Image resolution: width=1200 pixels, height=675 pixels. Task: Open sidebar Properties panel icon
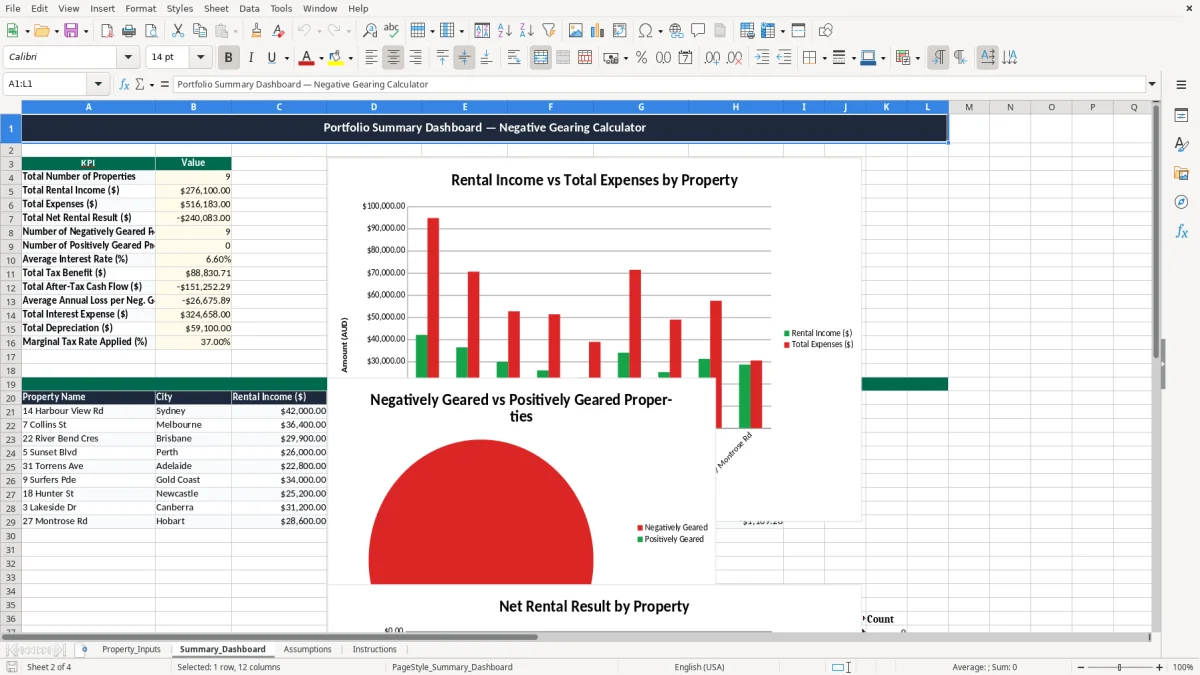[1181, 116]
